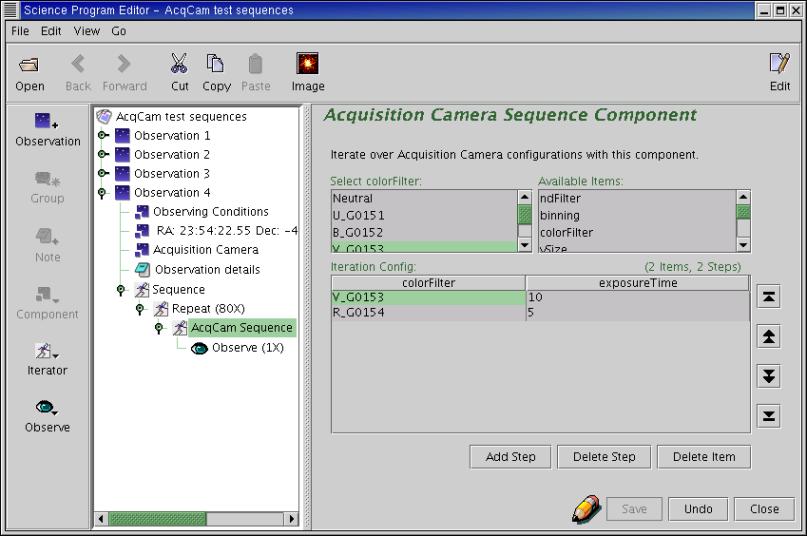The image size is (807, 536).
Task: Click the Copy toolbar icon
Action: point(215,63)
